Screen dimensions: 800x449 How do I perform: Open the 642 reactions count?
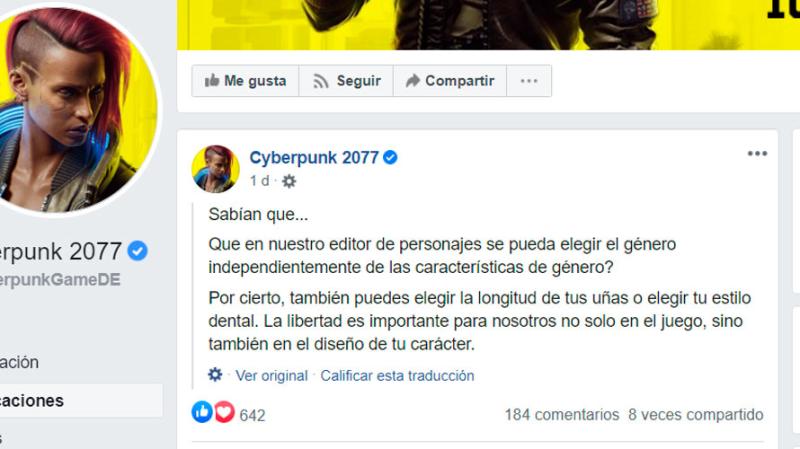coord(253,415)
